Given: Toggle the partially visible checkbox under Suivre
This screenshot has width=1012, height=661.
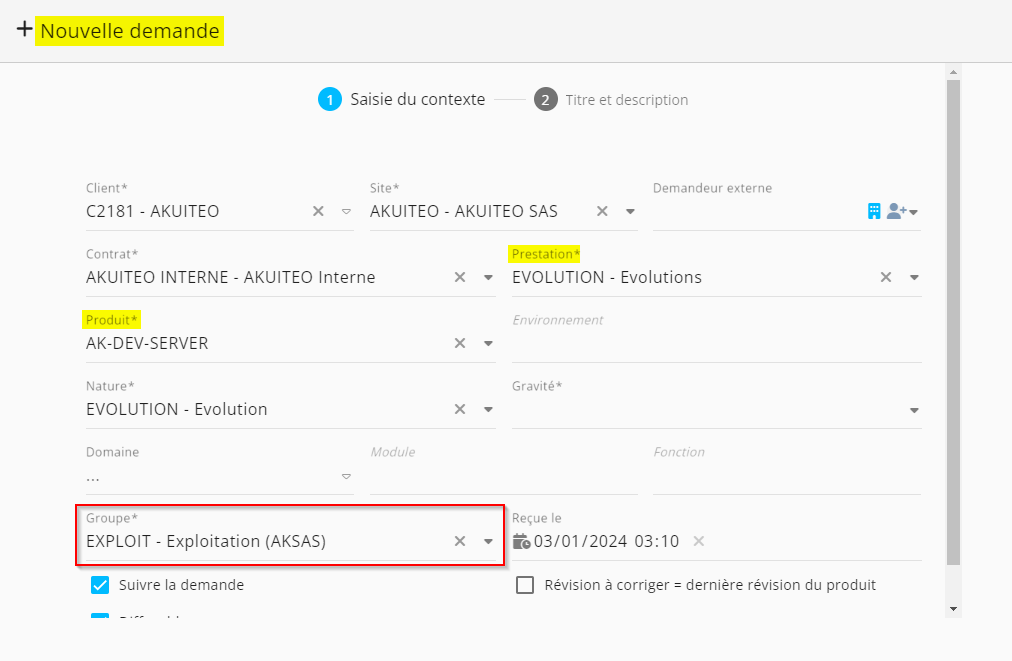Looking at the screenshot, I should pos(100,618).
